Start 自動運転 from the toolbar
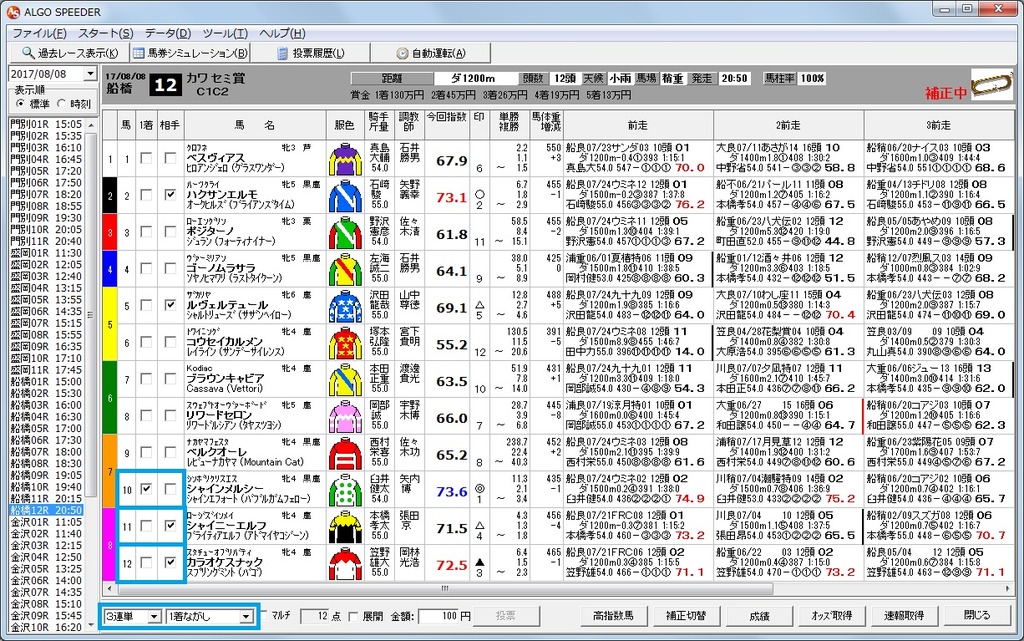The image size is (1024, 641). click(x=431, y=53)
